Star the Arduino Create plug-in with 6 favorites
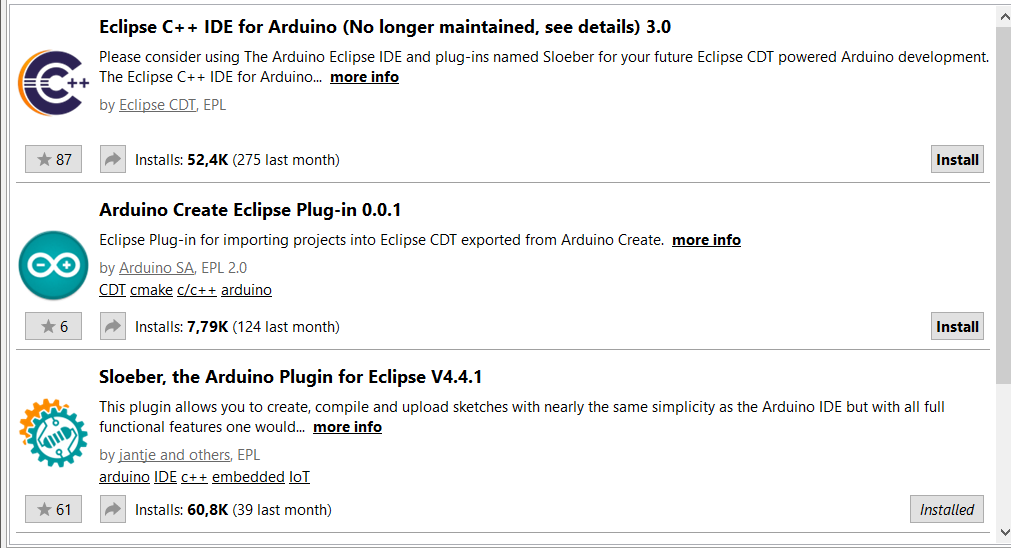Viewport: 1011px width, 548px height. coord(54,326)
